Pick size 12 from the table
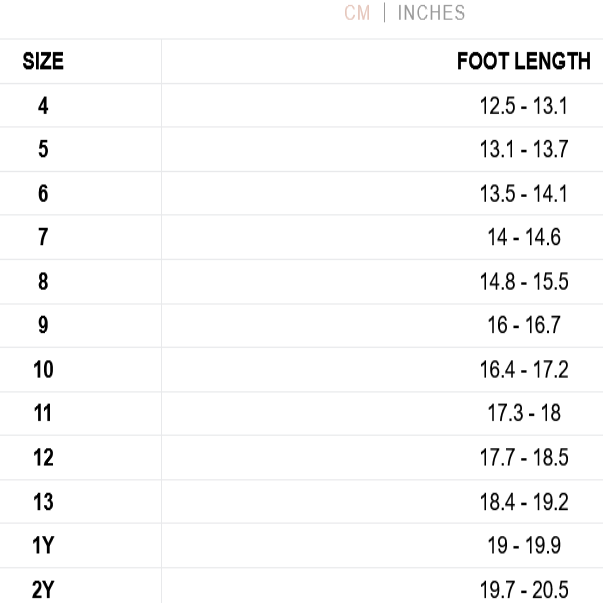This screenshot has height=603, width=603. click(x=43, y=458)
